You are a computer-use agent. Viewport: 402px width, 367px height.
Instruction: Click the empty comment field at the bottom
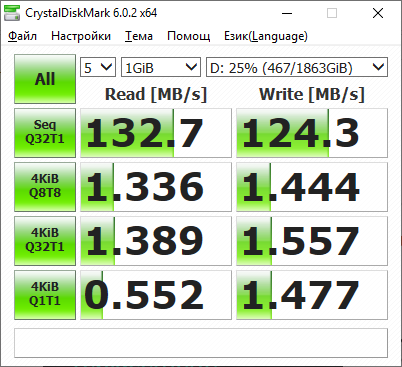(201, 343)
